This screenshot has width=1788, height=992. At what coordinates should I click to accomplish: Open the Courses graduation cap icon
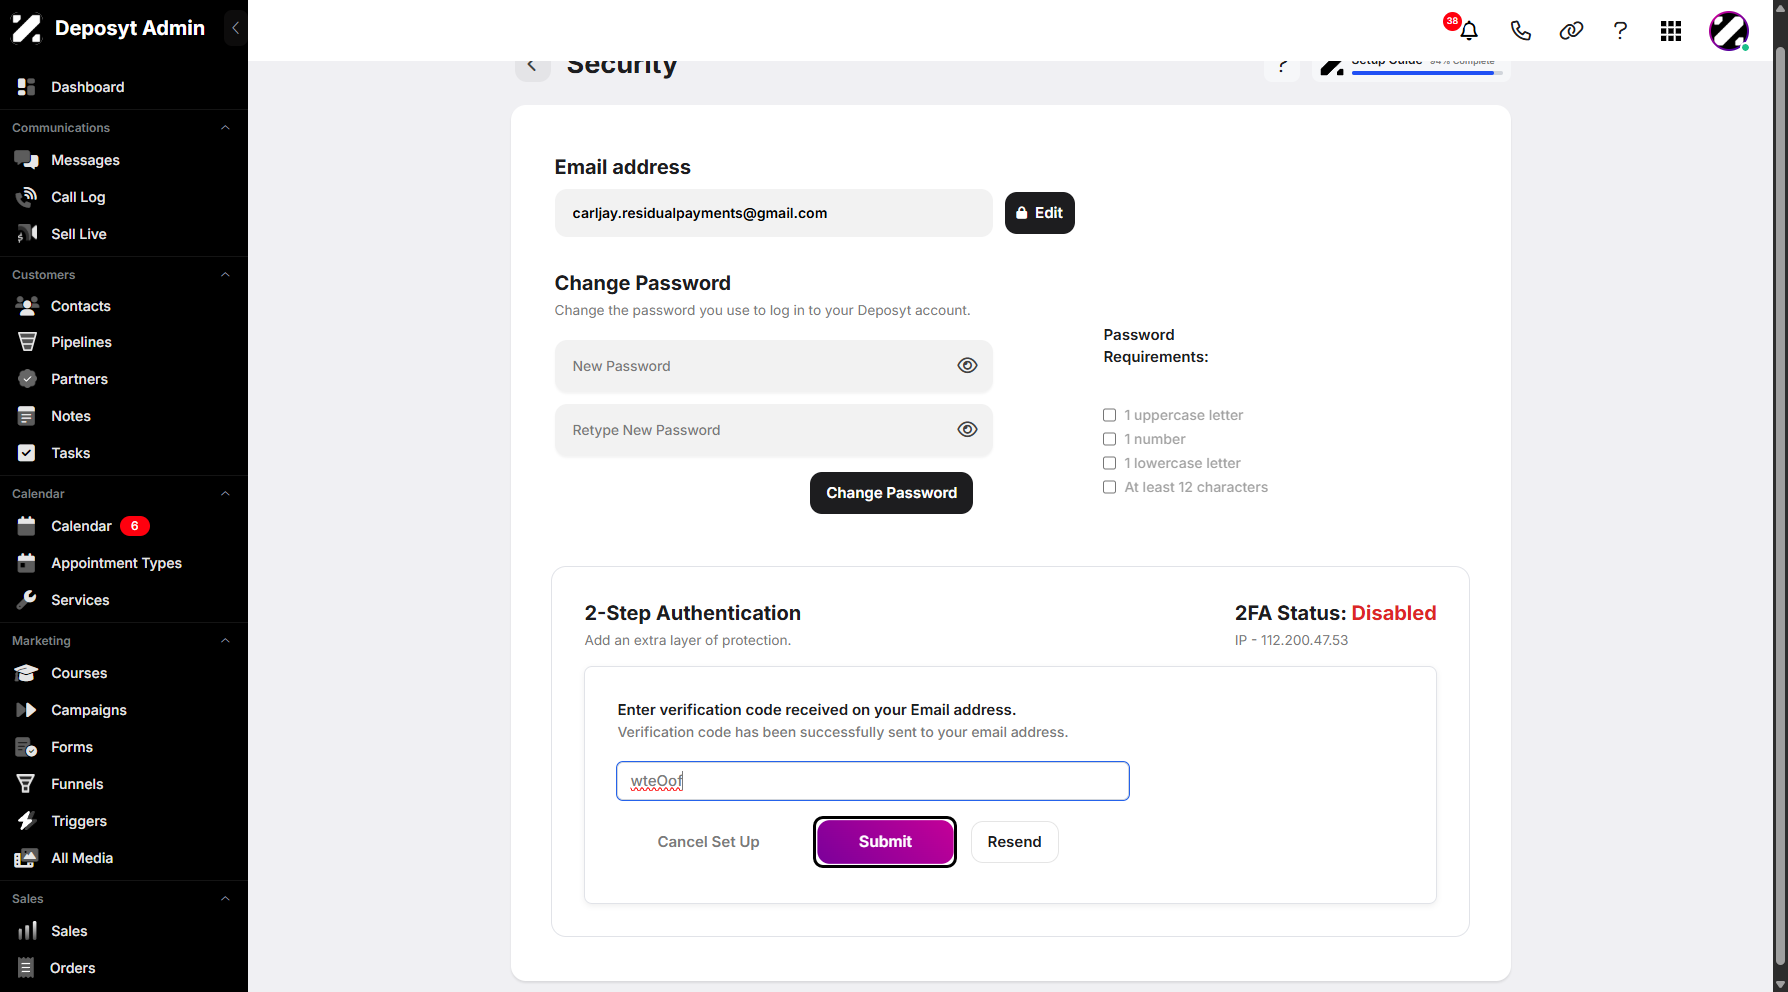(27, 673)
